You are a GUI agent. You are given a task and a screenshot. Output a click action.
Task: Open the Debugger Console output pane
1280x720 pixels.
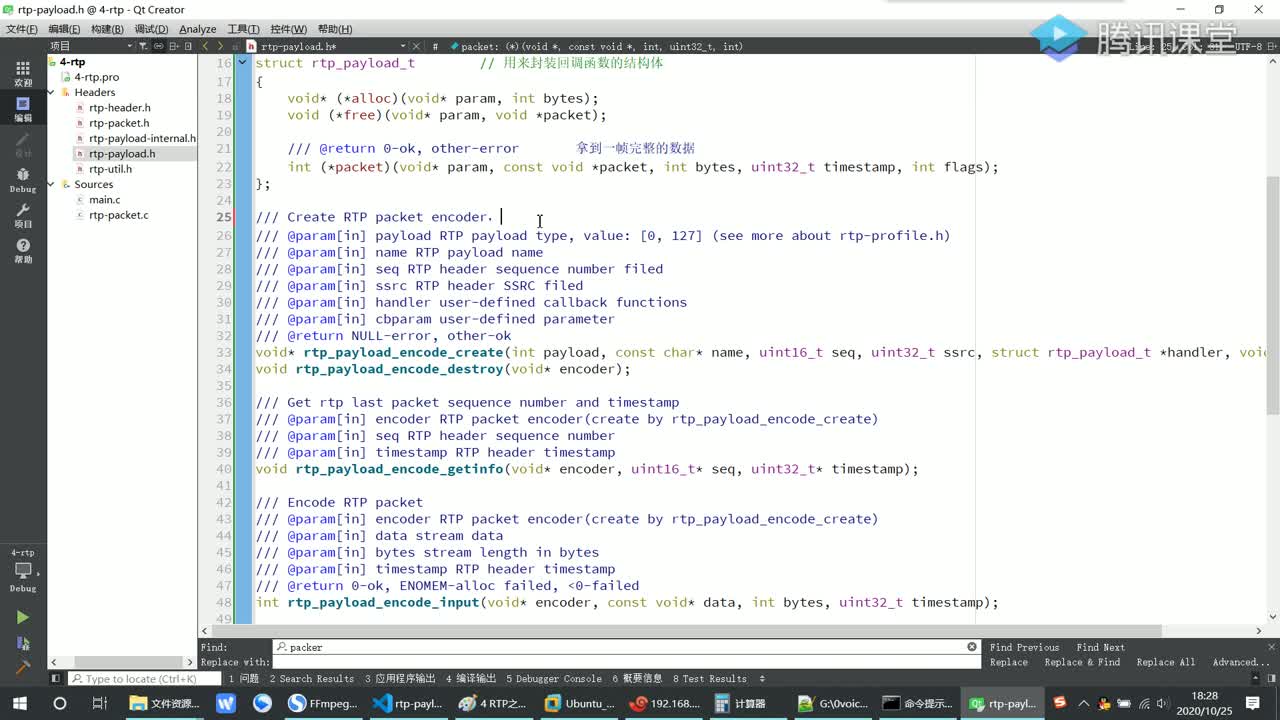pos(553,679)
